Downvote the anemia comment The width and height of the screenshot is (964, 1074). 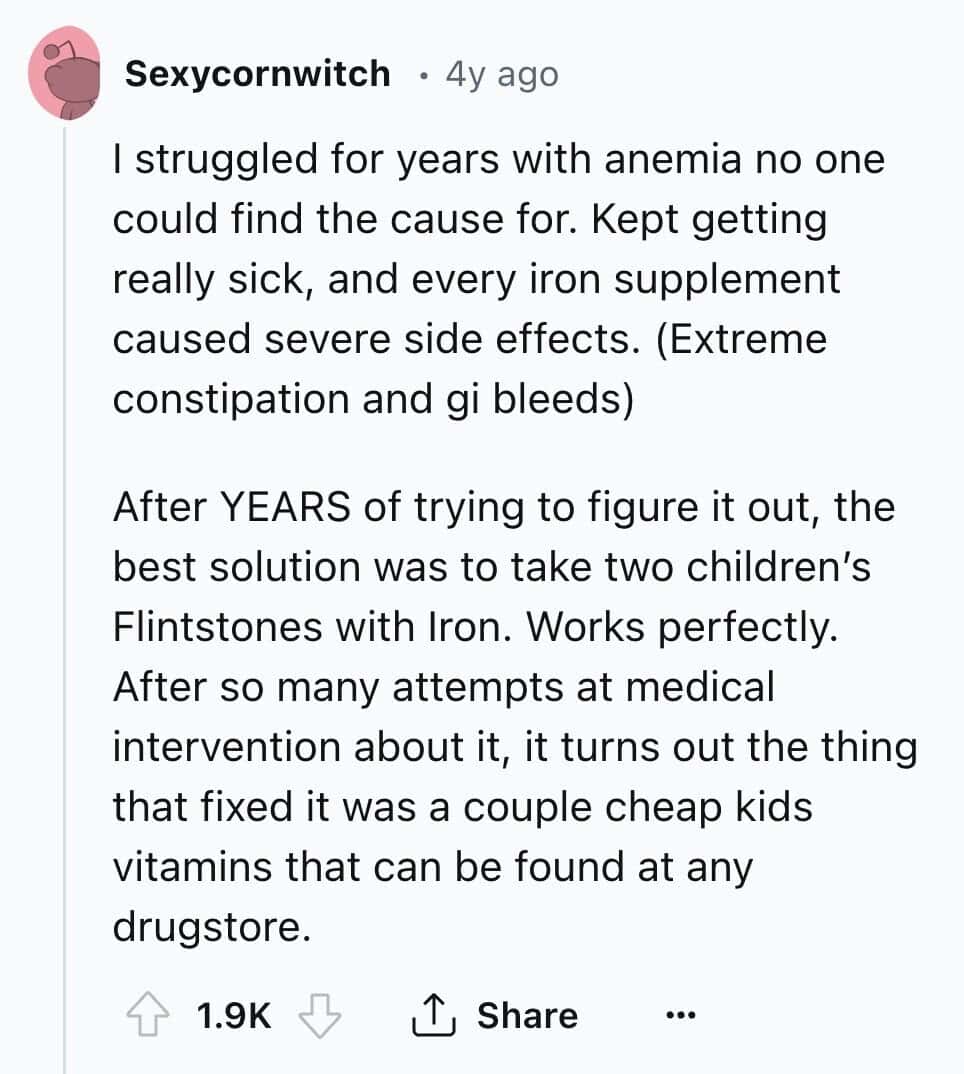320,1015
